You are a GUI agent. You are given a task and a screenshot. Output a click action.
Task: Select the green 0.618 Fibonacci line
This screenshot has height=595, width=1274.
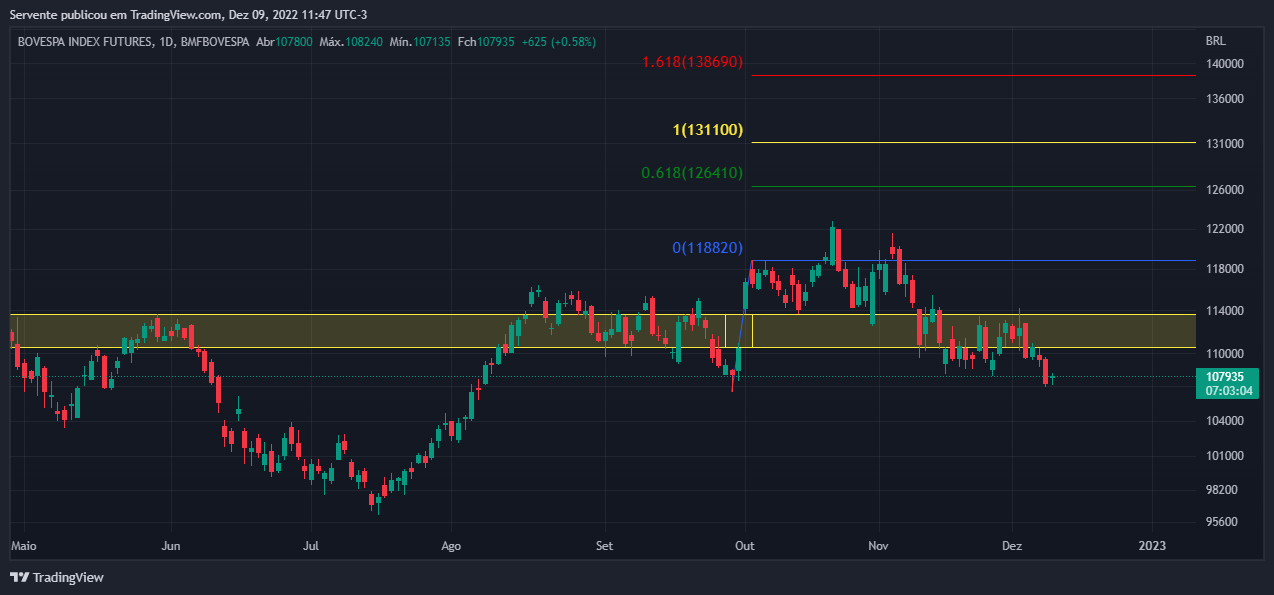[x=973, y=186]
